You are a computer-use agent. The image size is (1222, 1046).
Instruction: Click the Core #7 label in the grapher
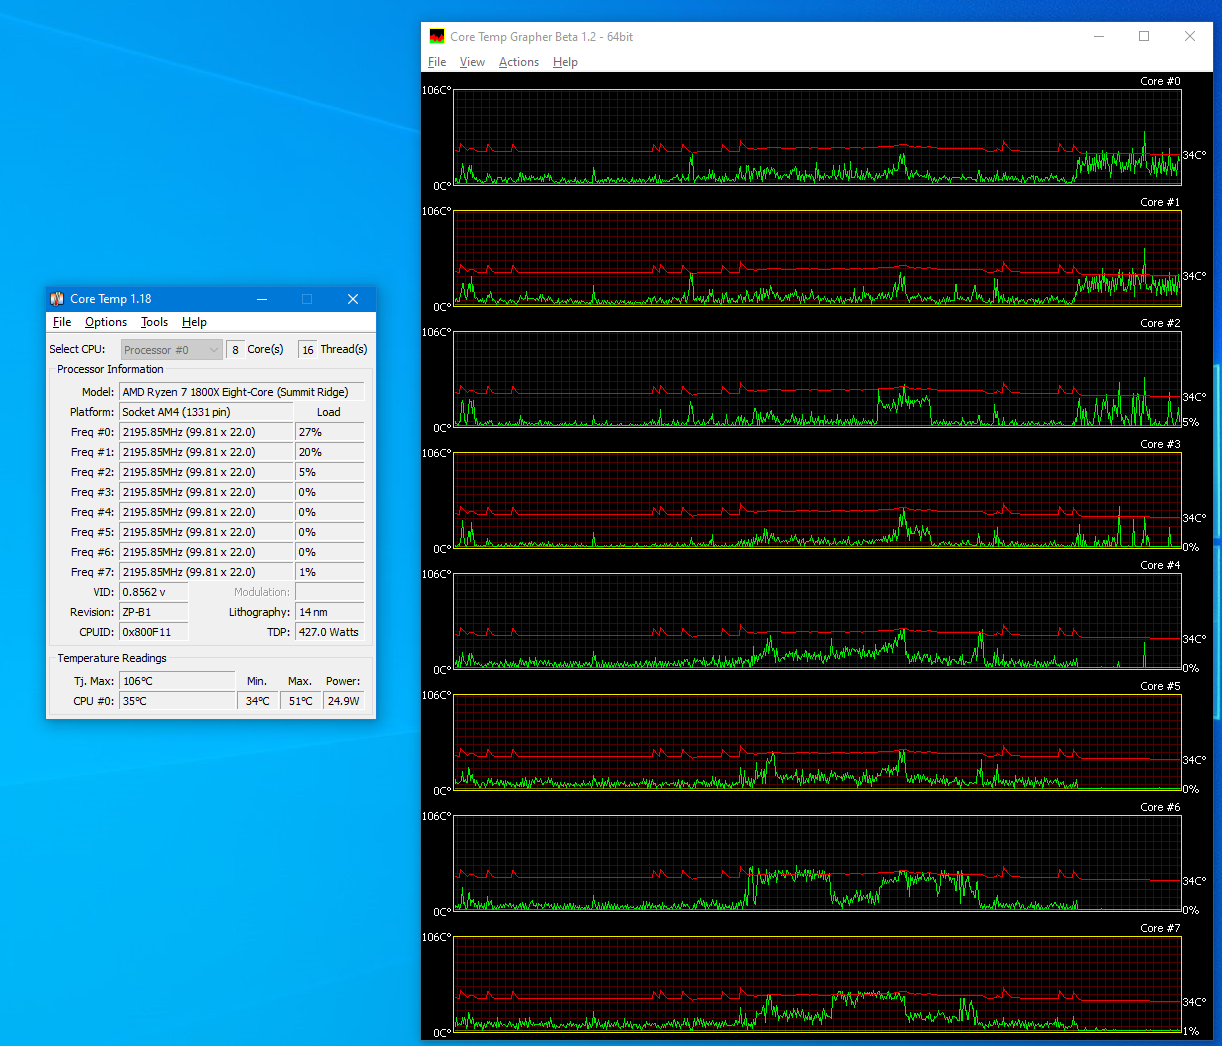point(1160,928)
